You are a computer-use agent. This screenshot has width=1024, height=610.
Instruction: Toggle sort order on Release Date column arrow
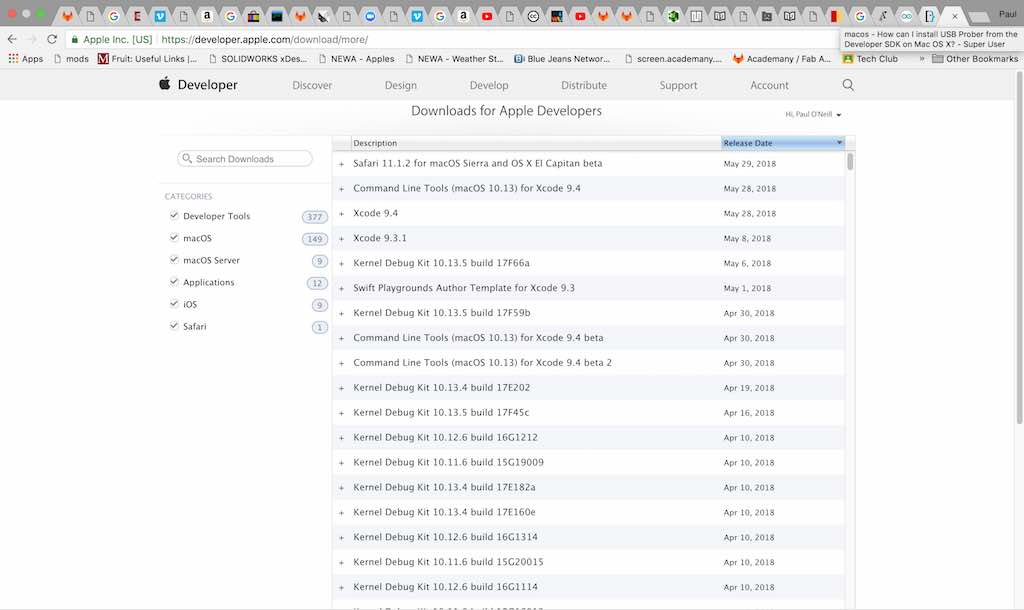839,142
